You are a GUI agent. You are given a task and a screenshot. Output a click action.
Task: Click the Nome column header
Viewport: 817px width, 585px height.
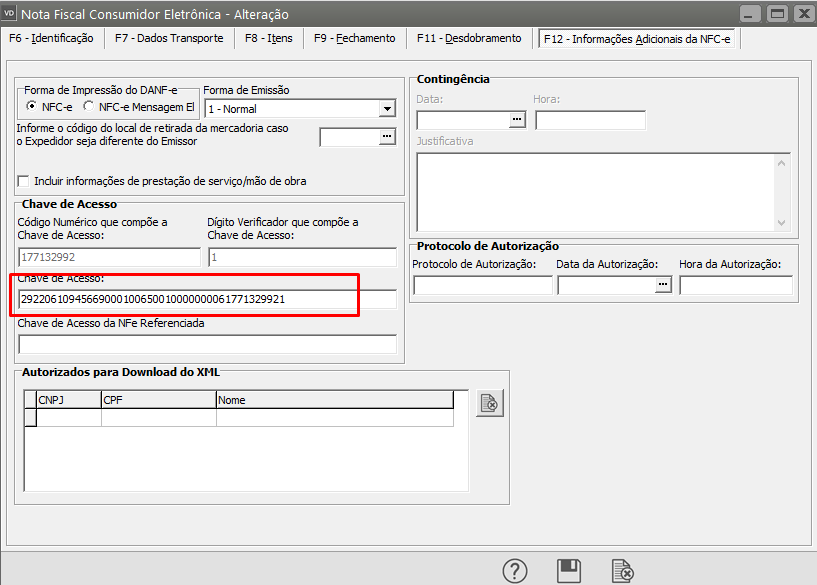(x=335, y=400)
